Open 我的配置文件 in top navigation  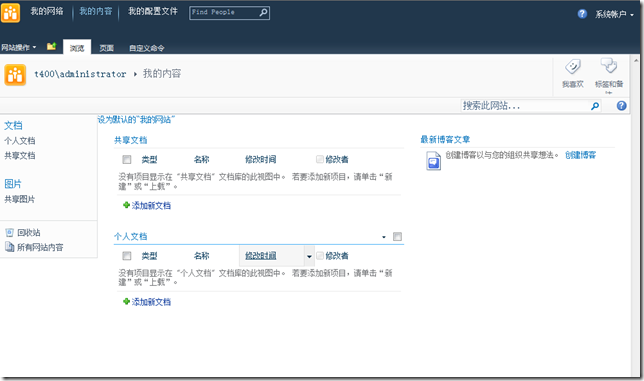coord(152,11)
